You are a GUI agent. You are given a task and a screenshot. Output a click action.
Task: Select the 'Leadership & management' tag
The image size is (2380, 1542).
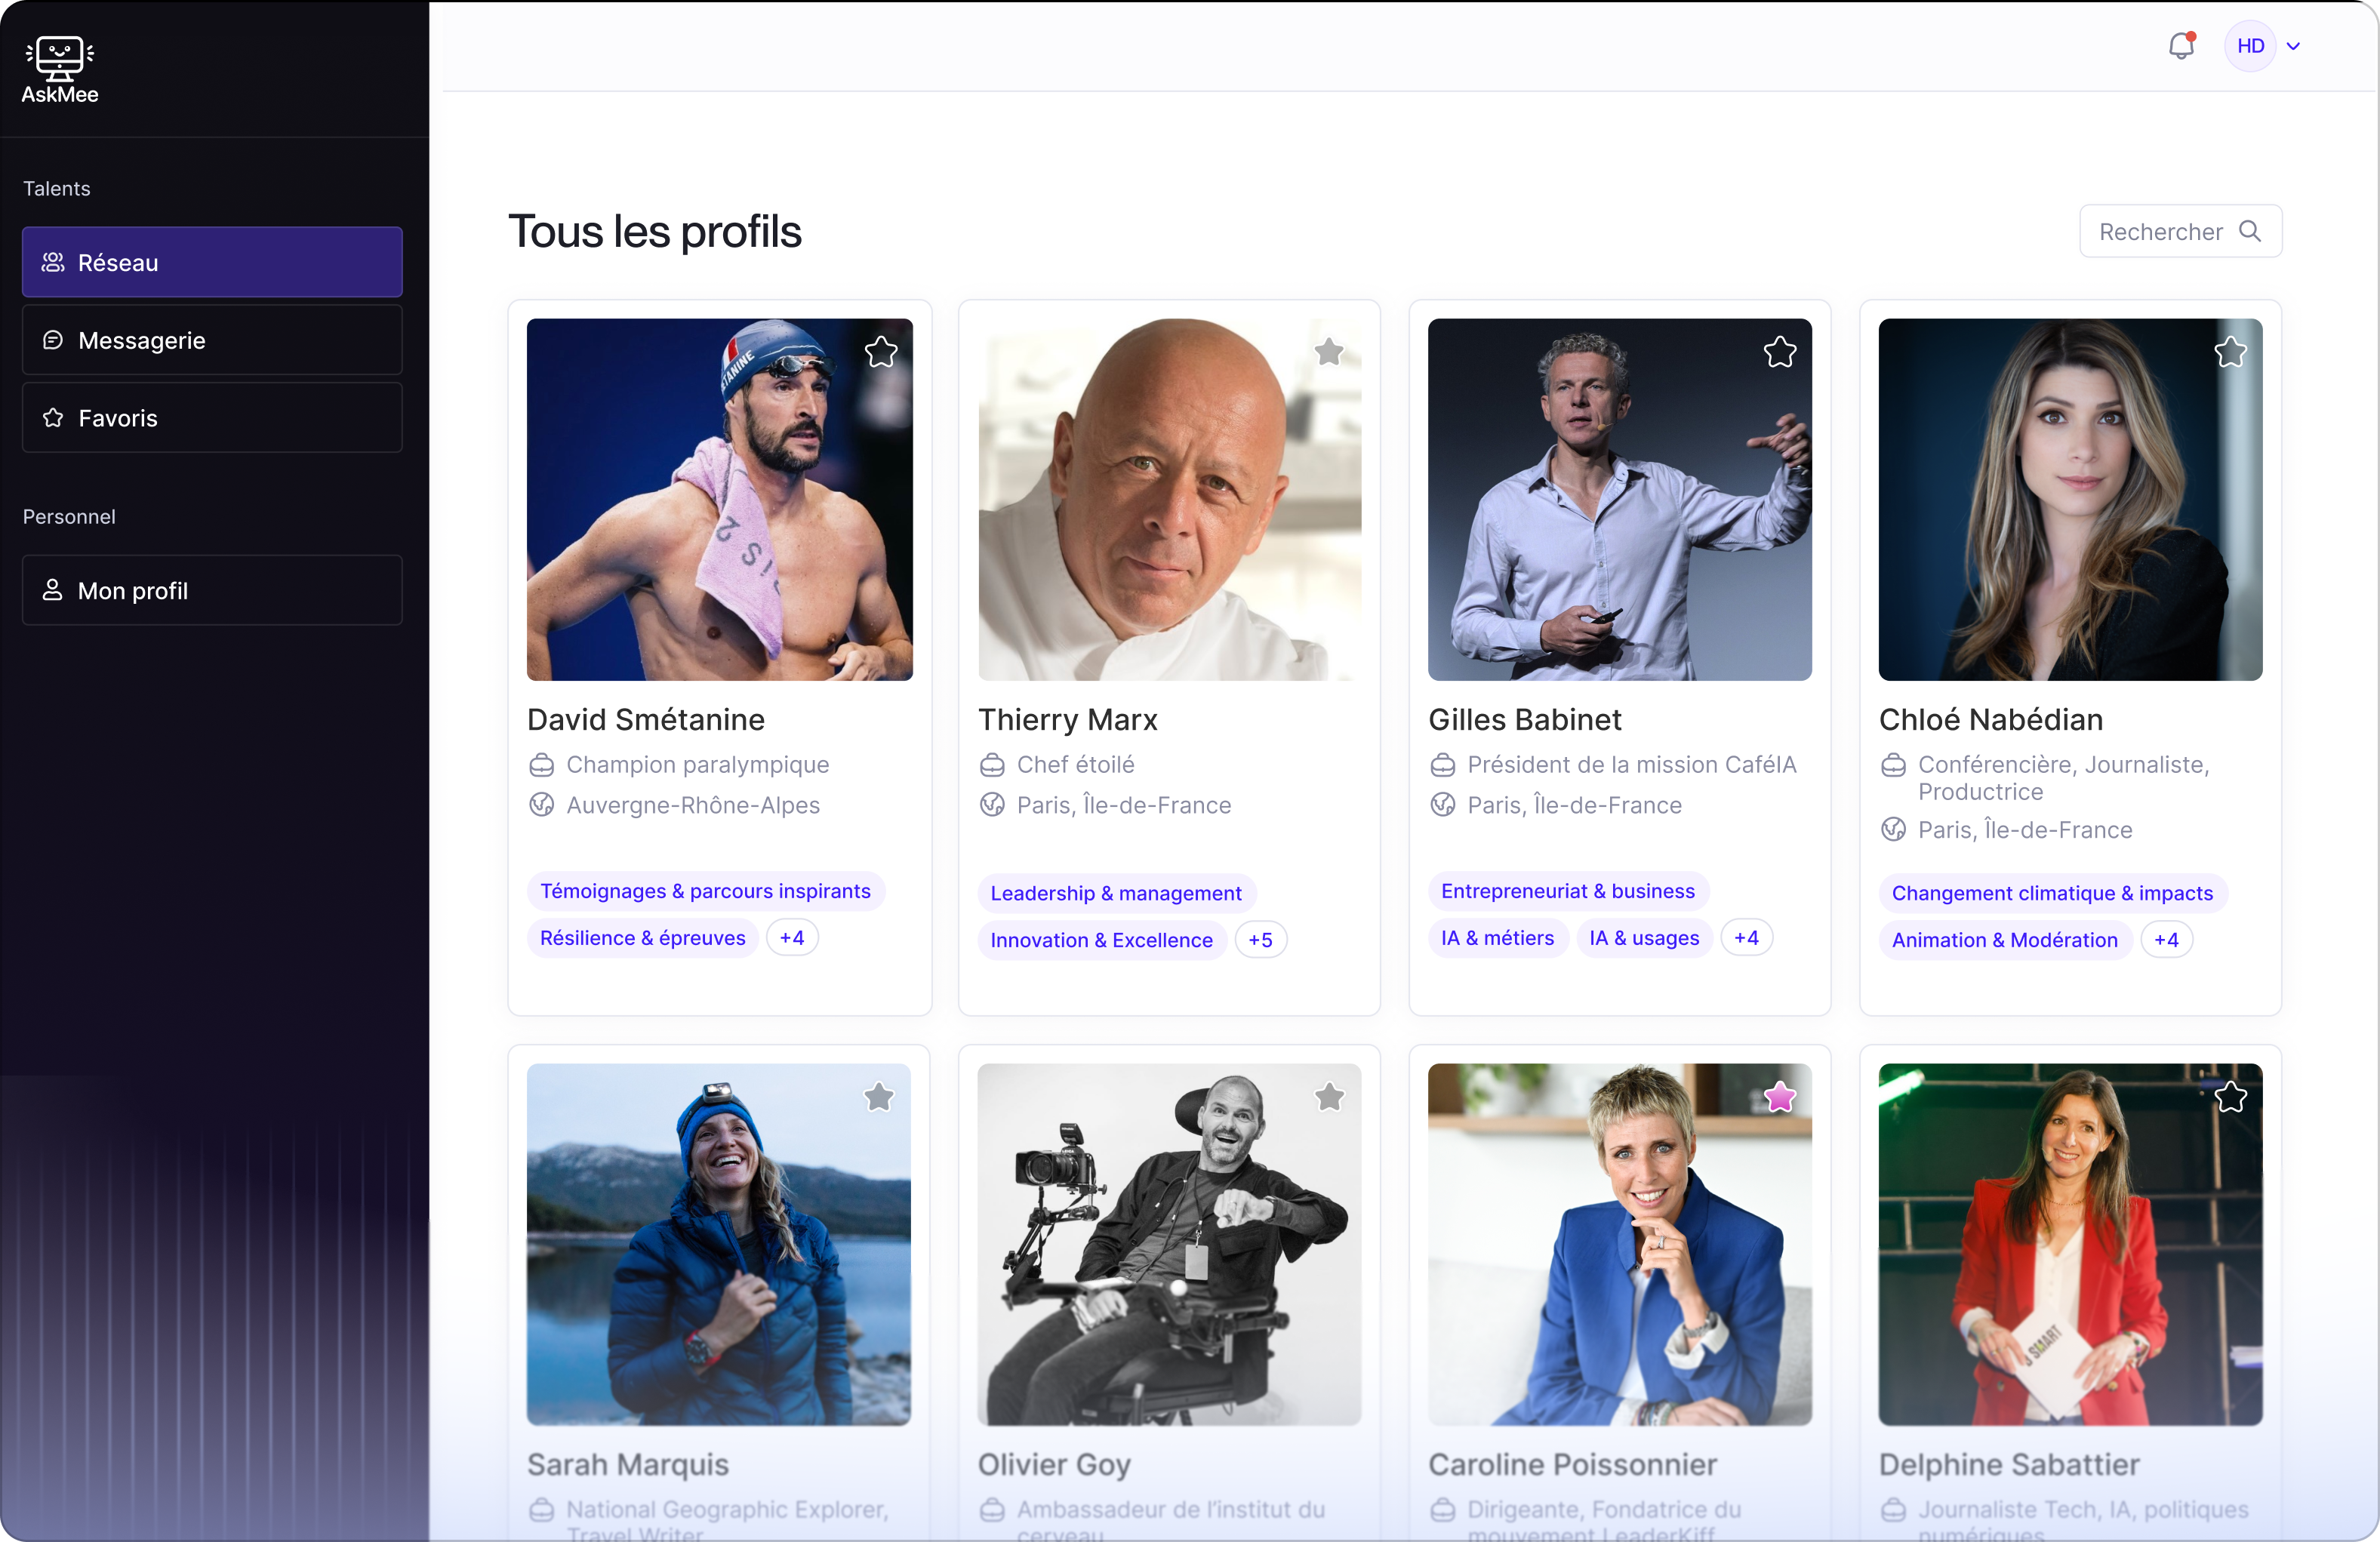tap(1116, 893)
